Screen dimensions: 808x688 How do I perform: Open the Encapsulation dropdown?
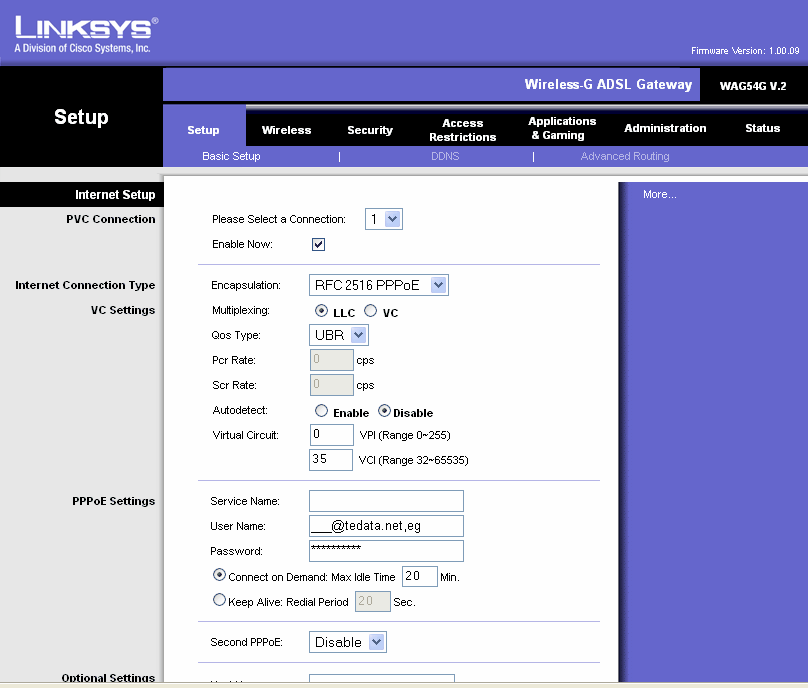click(379, 285)
